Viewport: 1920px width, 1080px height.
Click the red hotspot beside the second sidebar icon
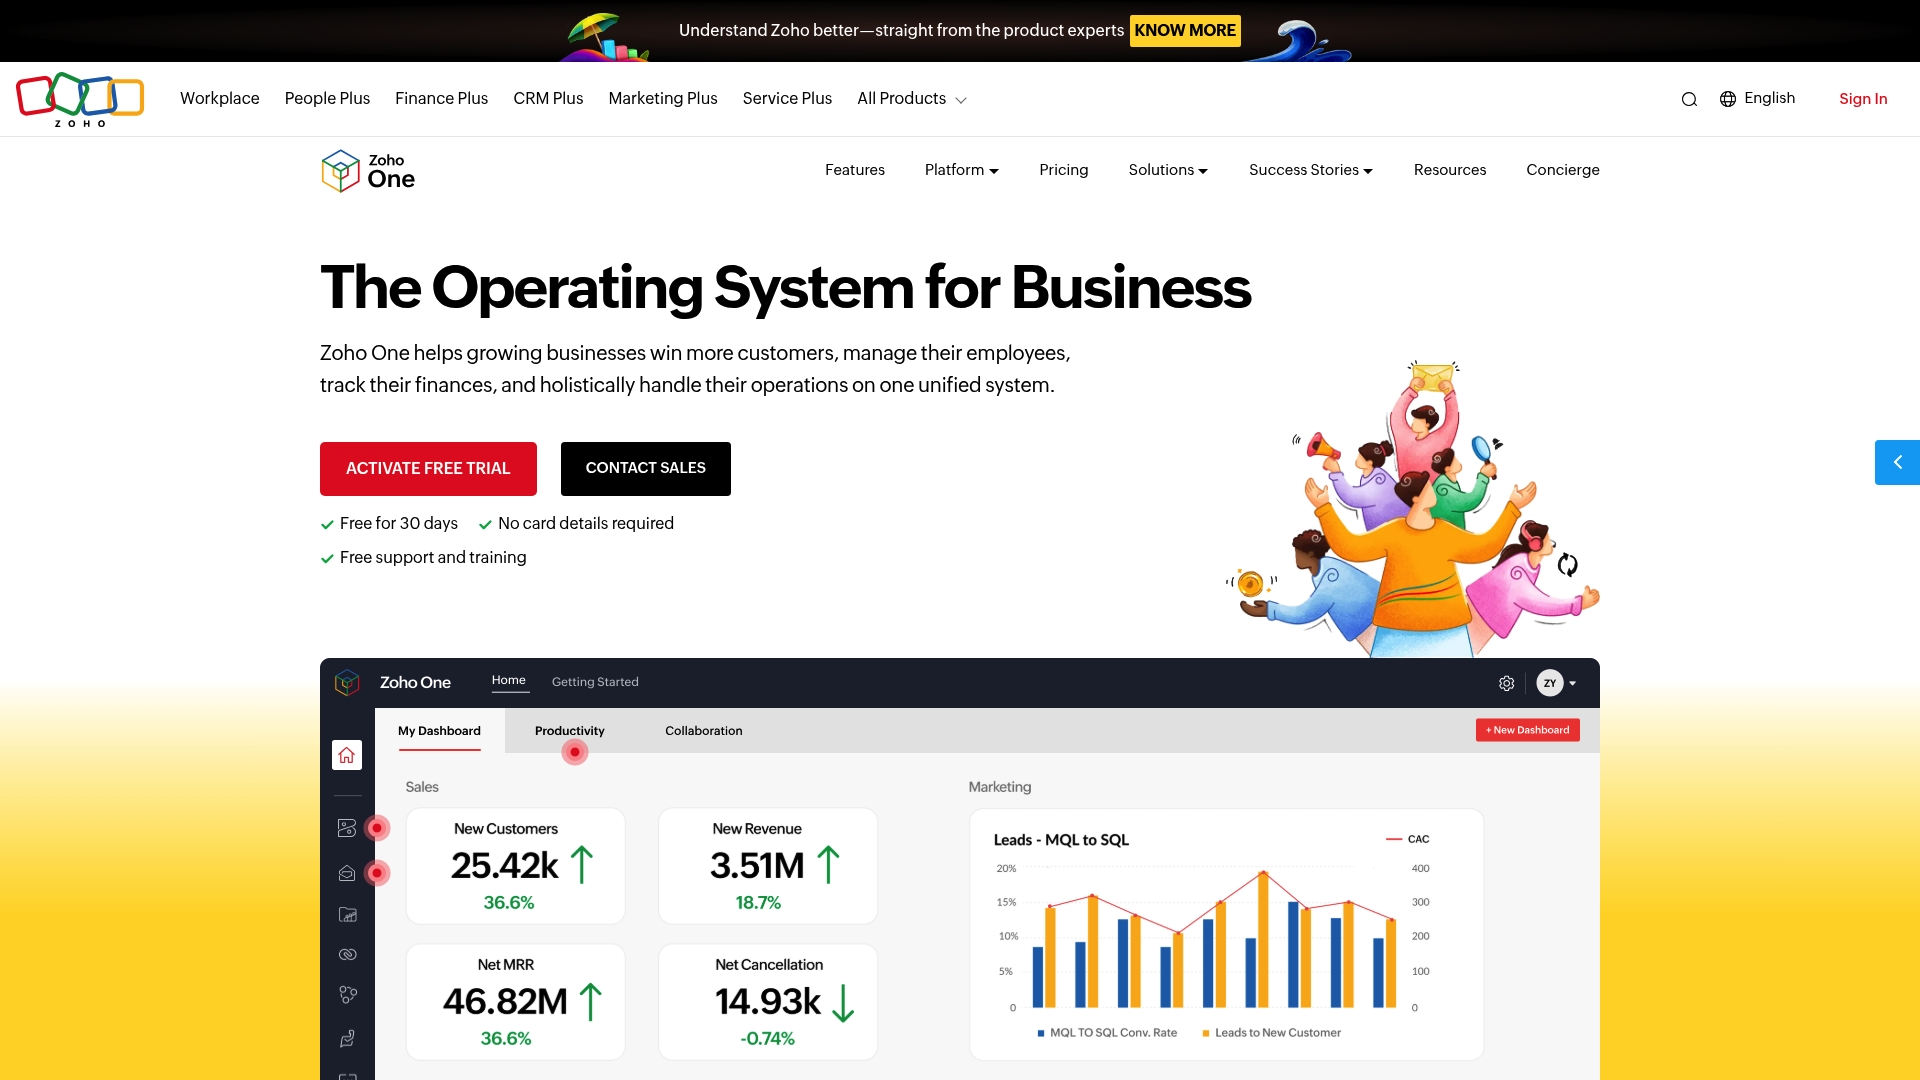click(377, 828)
